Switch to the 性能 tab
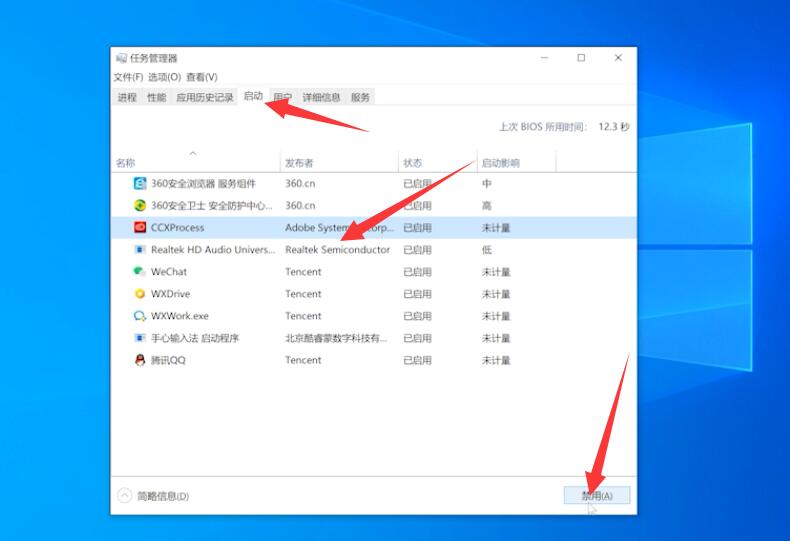Viewport: 790px width, 541px height. click(x=156, y=97)
